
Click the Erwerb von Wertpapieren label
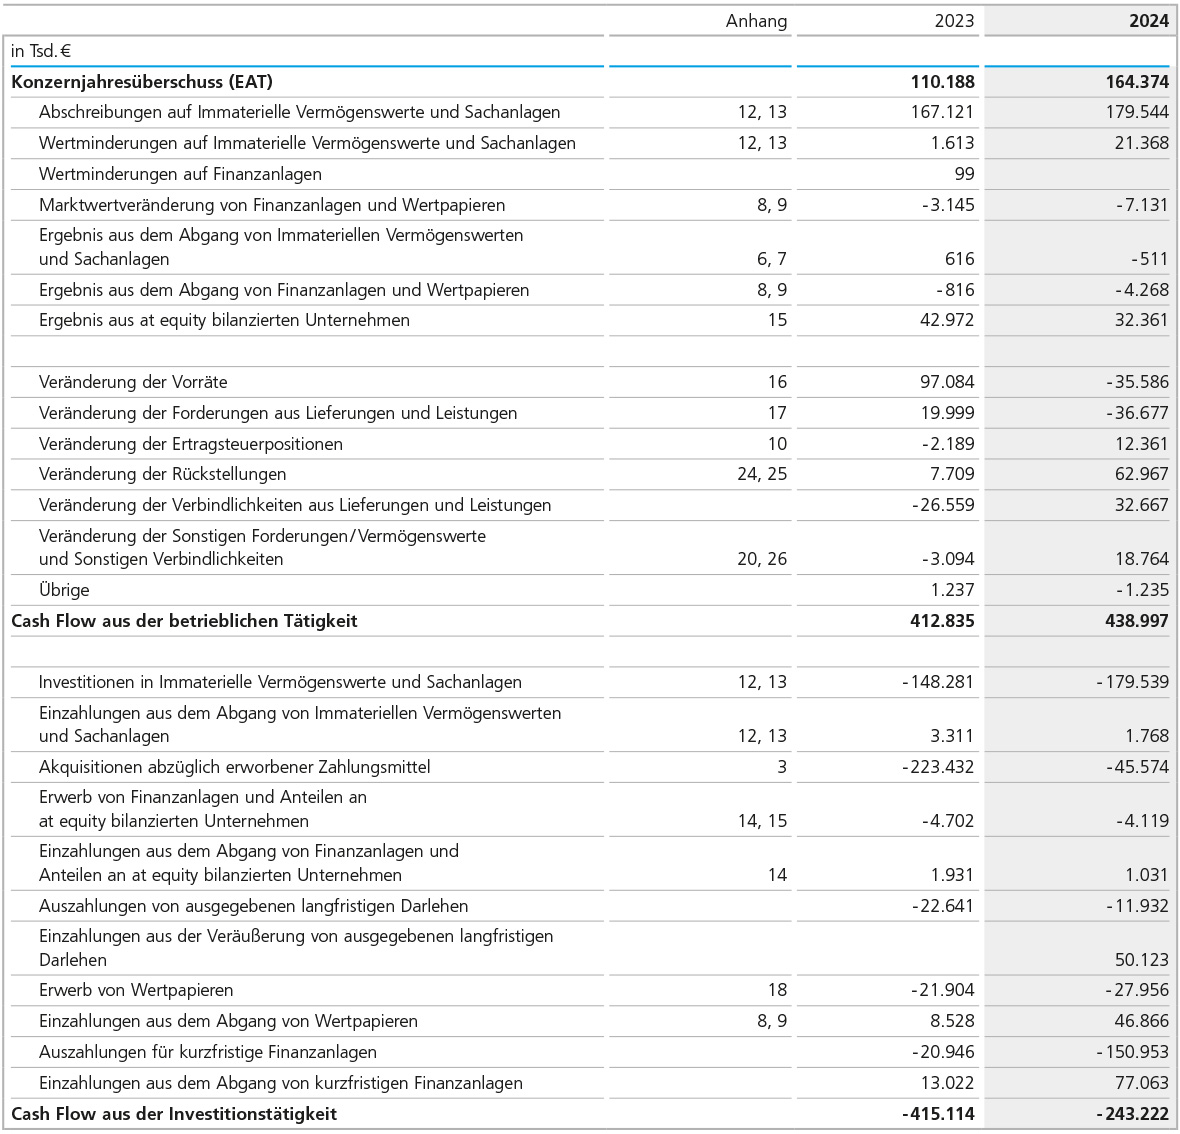tap(136, 990)
